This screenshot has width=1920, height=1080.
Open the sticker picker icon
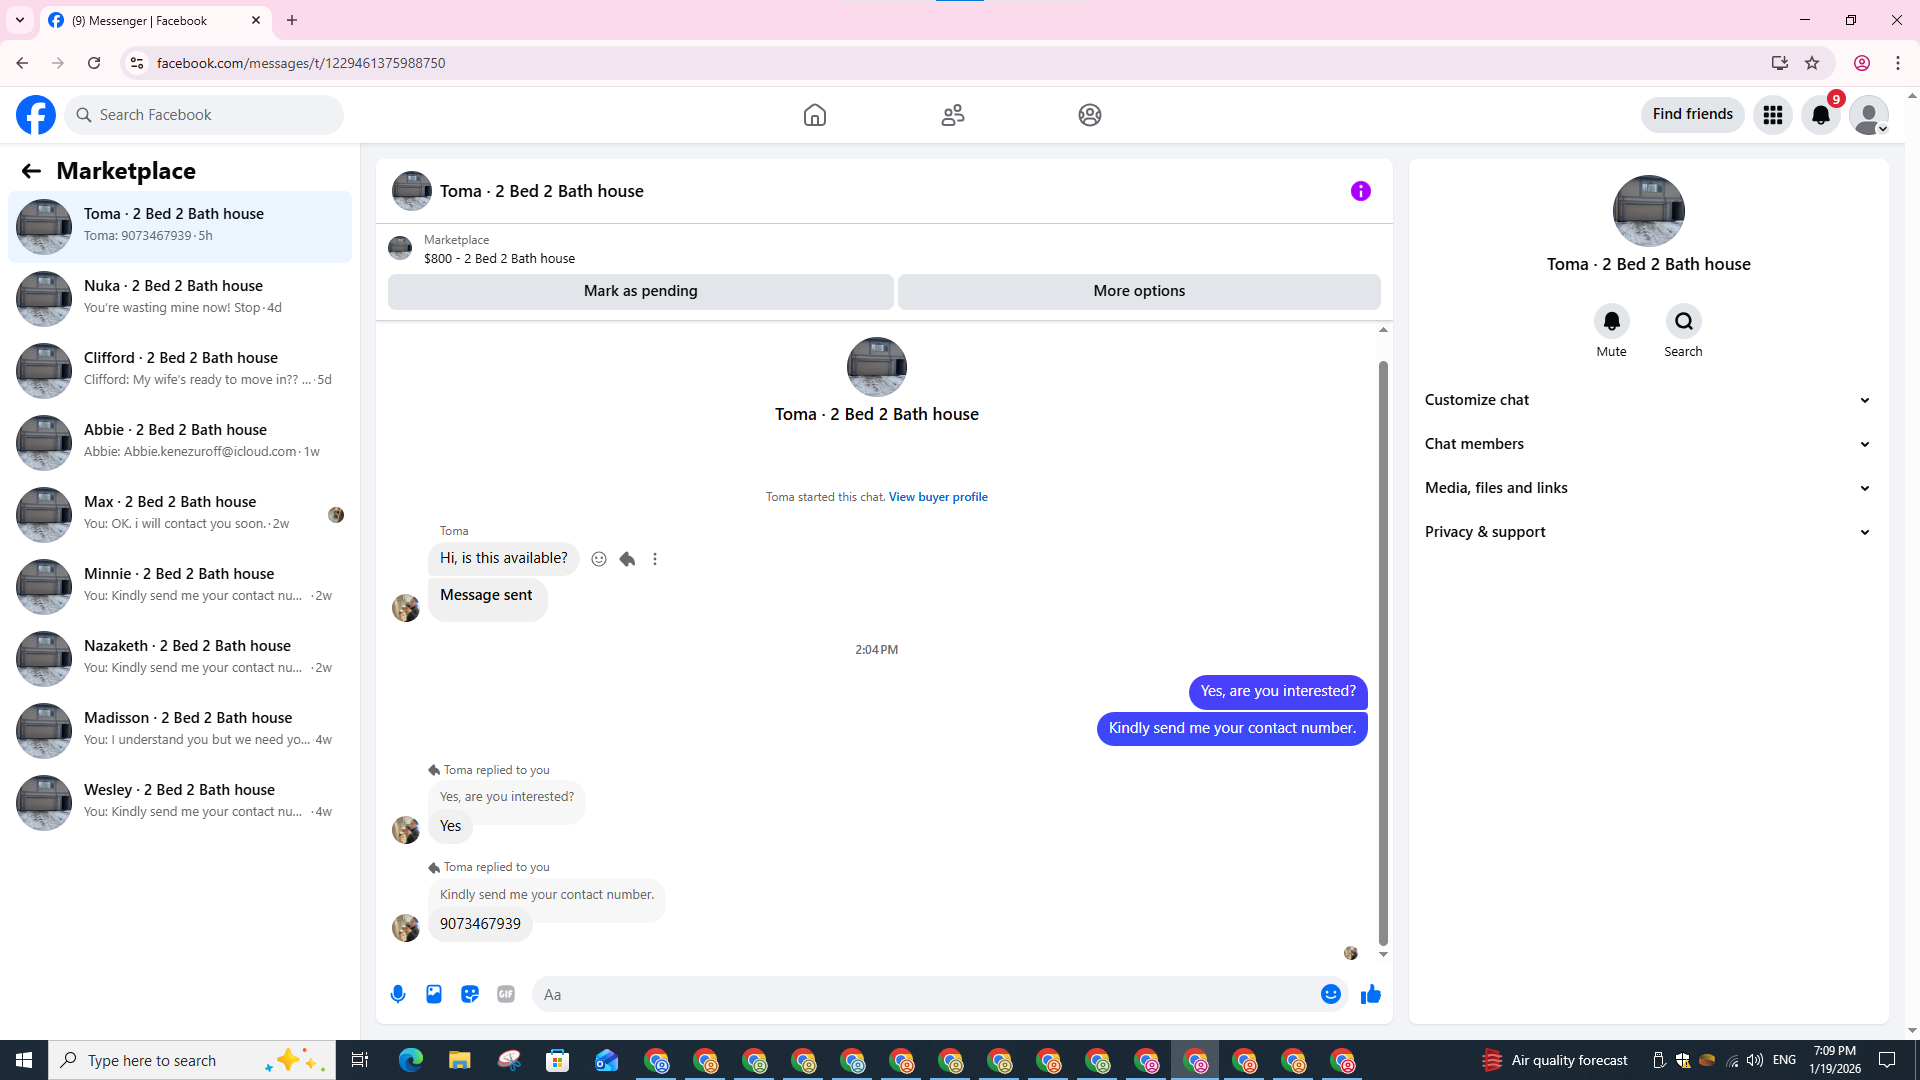[x=470, y=994]
